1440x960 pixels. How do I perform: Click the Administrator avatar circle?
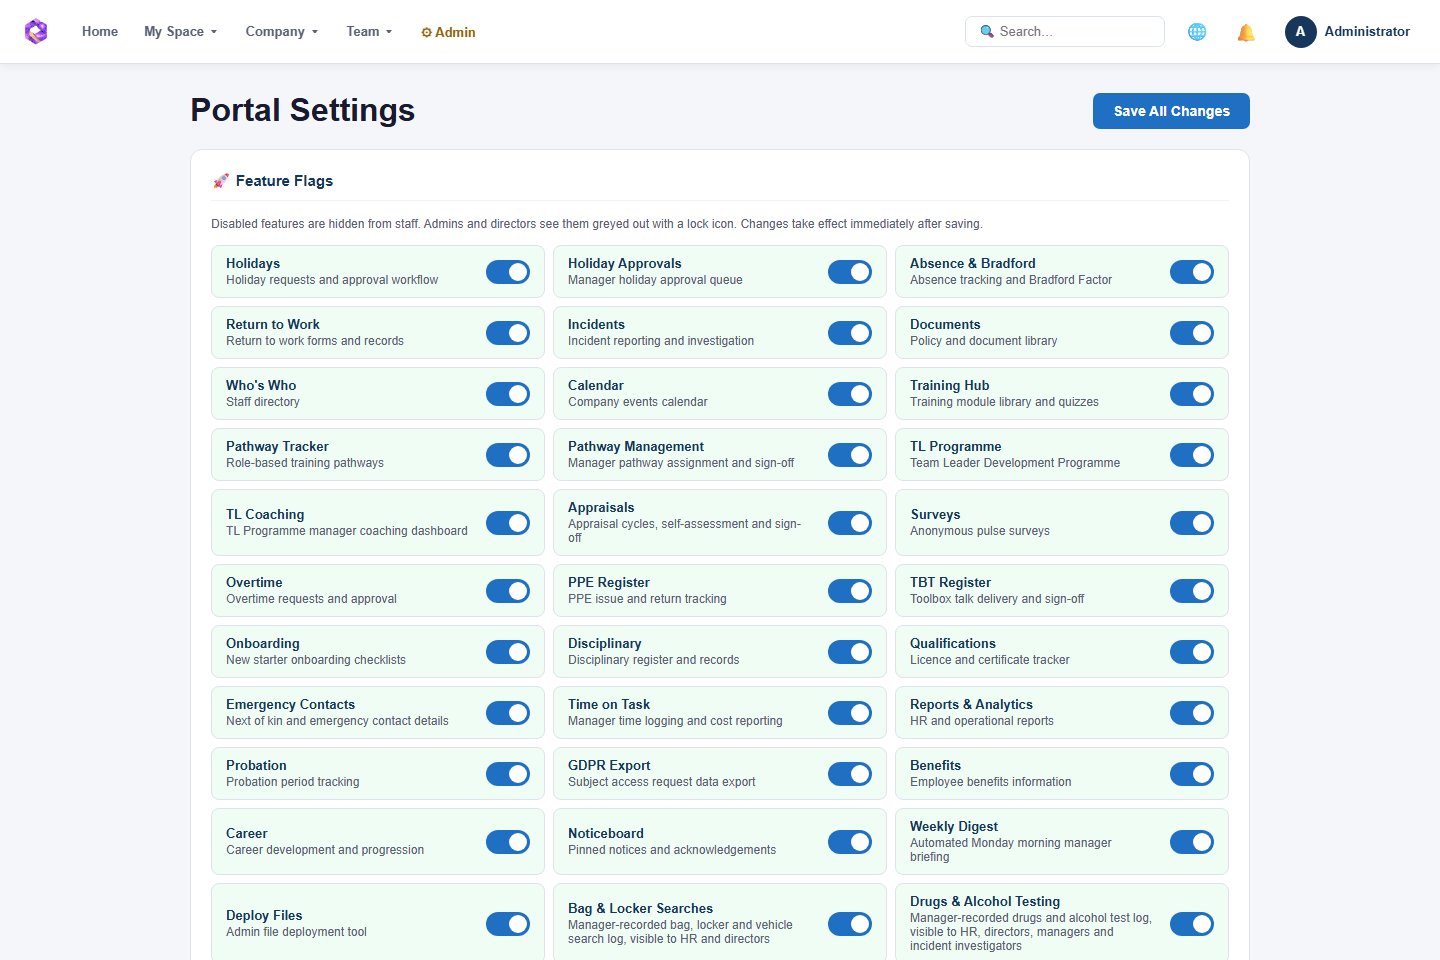[1300, 32]
